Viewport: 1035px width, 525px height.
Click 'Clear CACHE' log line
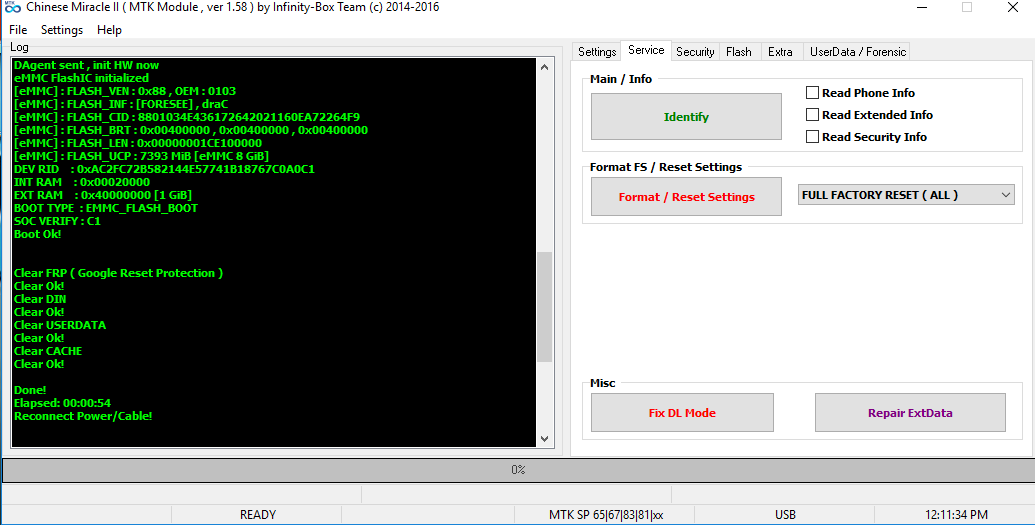[x=48, y=351]
